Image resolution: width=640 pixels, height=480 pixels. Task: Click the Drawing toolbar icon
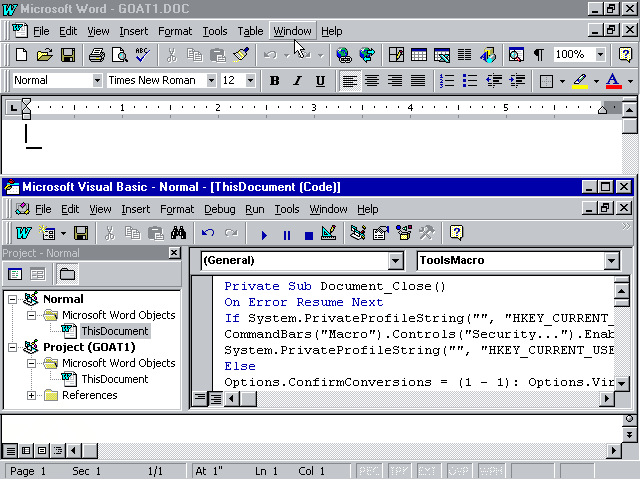pyautogui.click(x=488, y=54)
